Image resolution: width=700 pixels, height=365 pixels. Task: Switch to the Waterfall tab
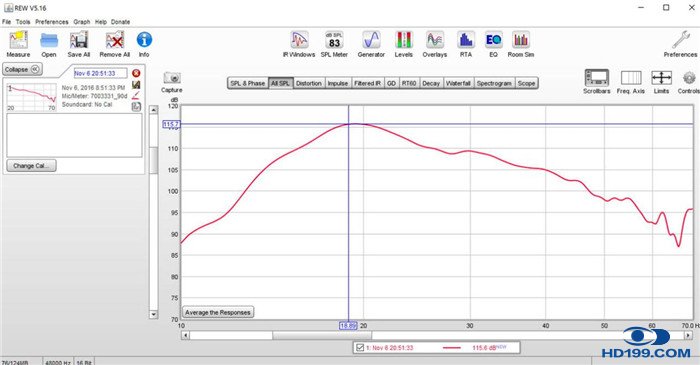coord(458,83)
